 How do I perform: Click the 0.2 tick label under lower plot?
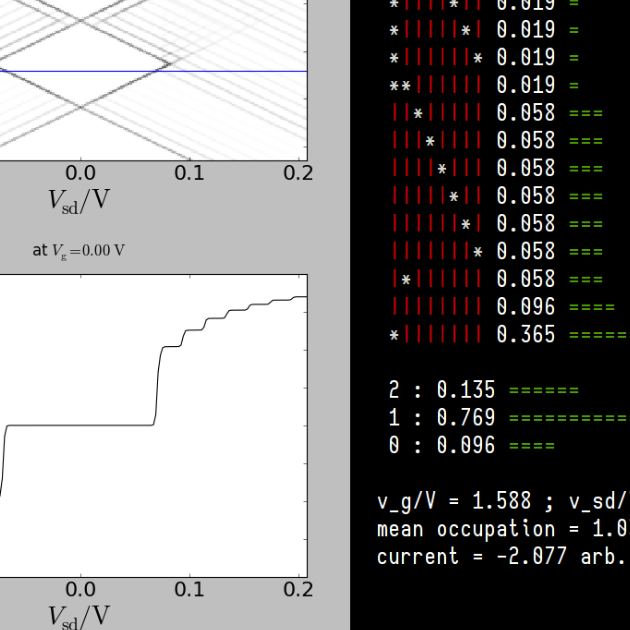point(297,589)
